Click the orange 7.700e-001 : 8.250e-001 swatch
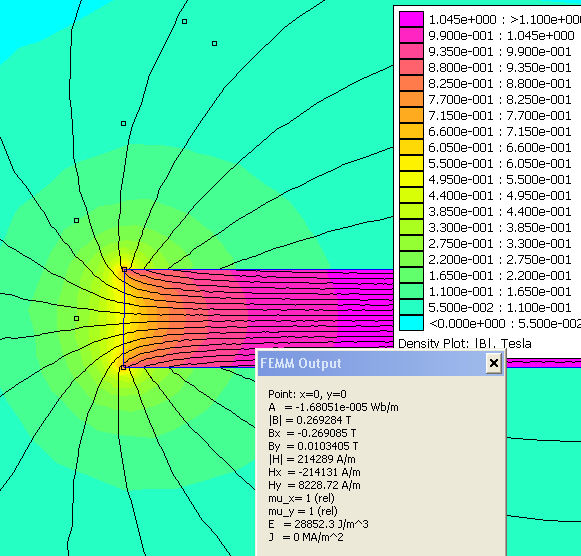Image resolution: width=581 pixels, height=556 pixels. pyautogui.click(x=411, y=99)
